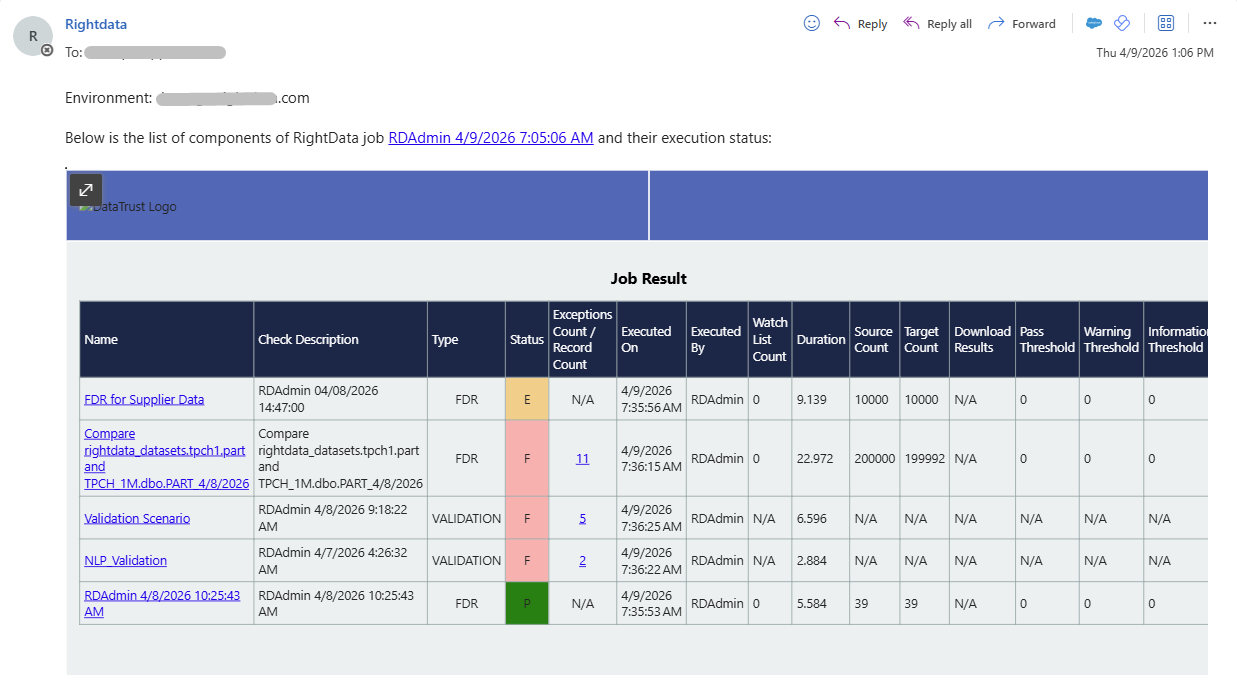Click the Reply all button
The height and width of the screenshot is (692, 1237).
pos(937,23)
